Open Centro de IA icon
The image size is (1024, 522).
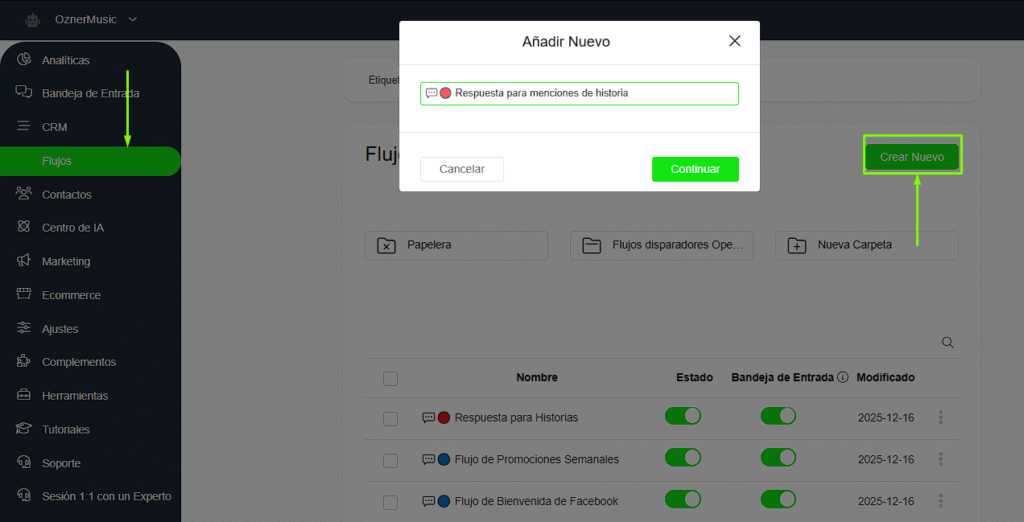[24, 228]
